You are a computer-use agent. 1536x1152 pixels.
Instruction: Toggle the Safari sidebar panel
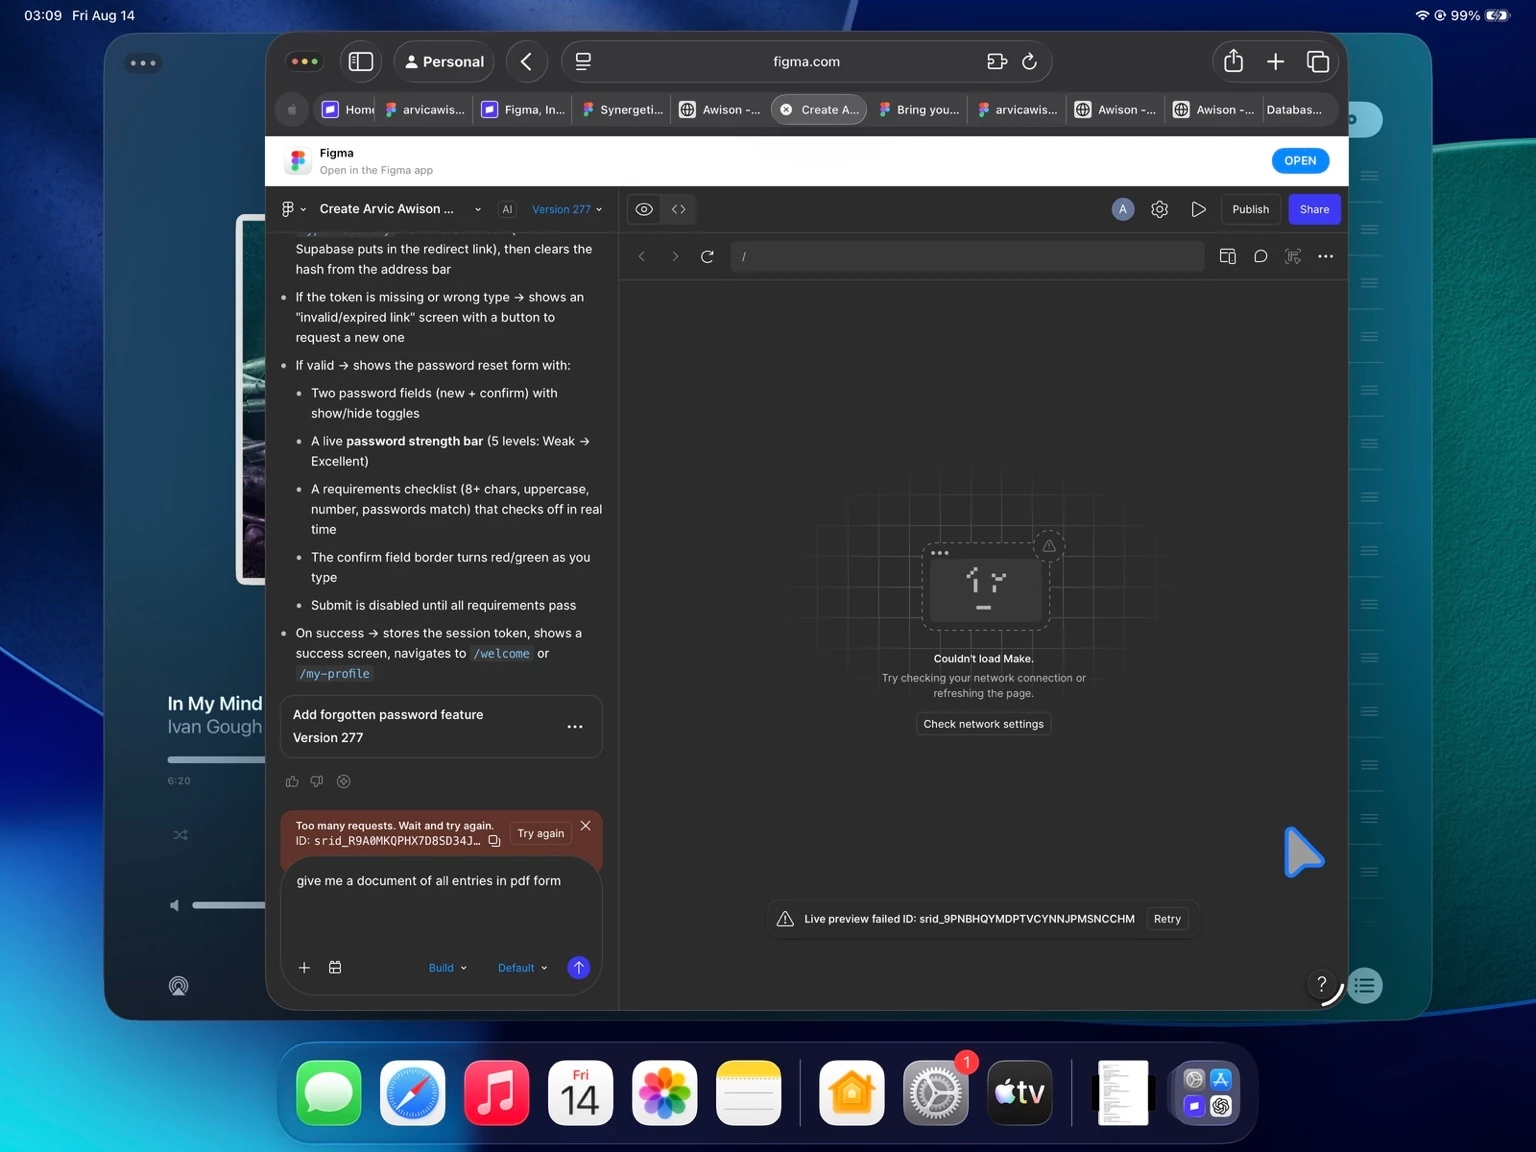click(361, 62)
